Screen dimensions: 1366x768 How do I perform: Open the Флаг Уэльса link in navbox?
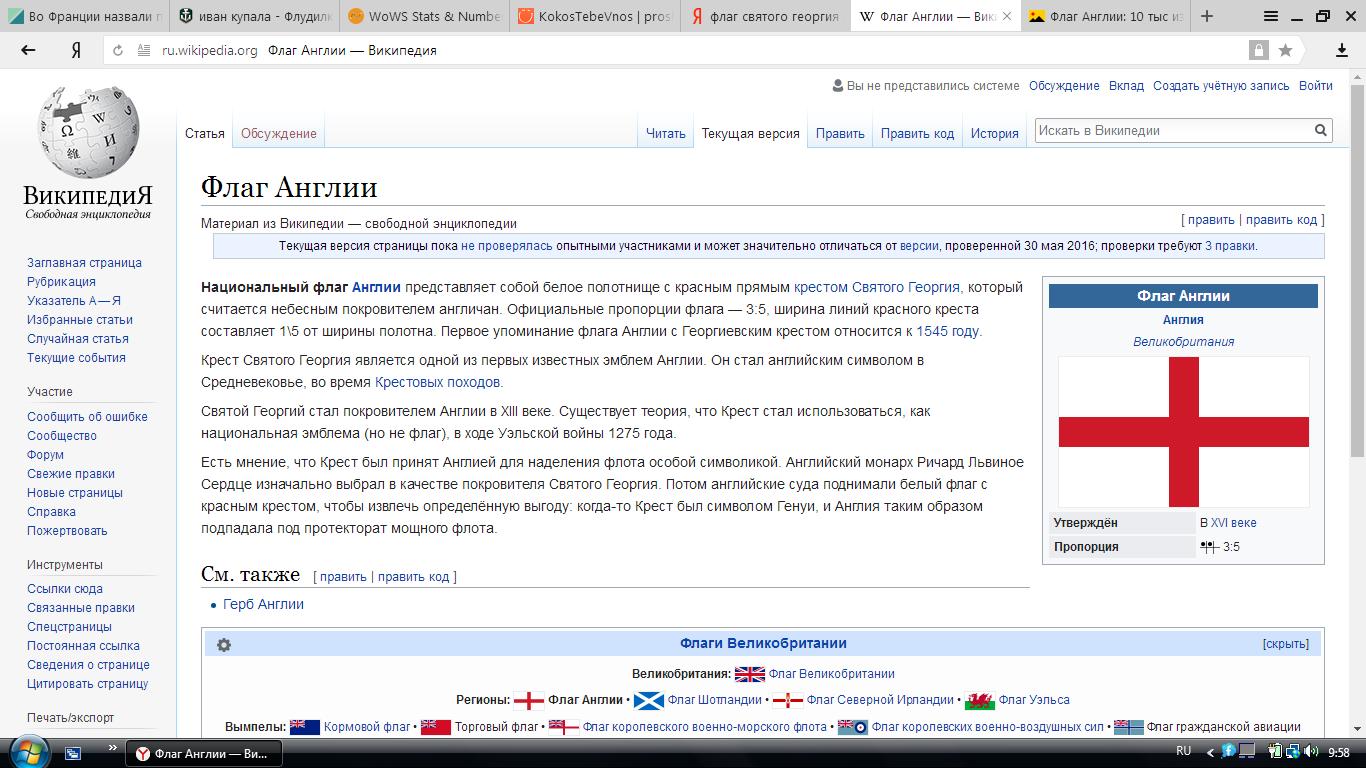(x=1034, y=700)
